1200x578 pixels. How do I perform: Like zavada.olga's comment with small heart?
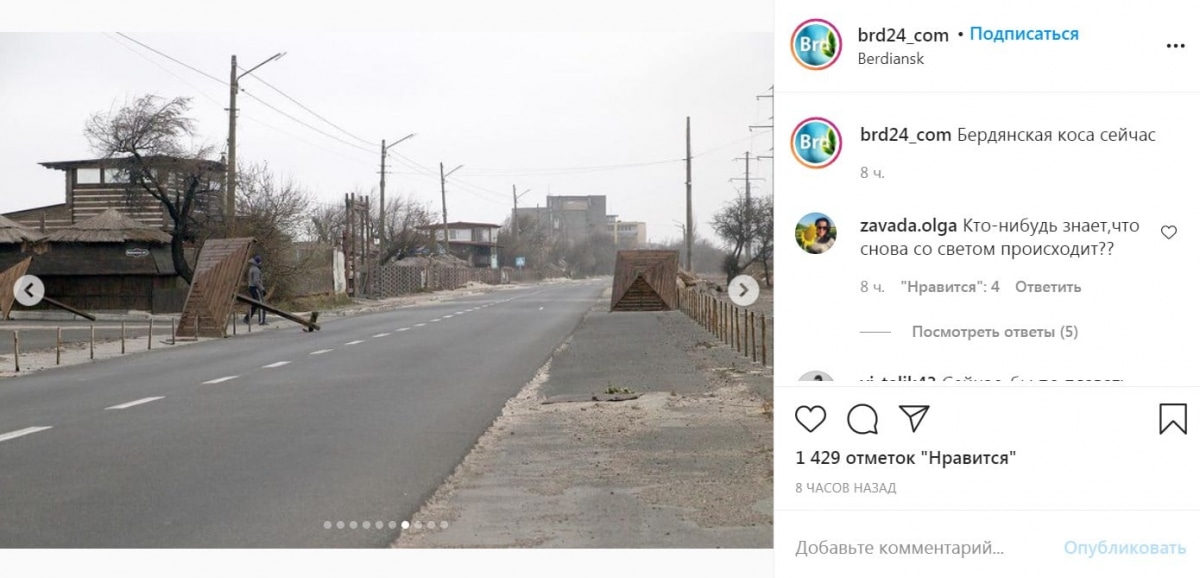1169,232
